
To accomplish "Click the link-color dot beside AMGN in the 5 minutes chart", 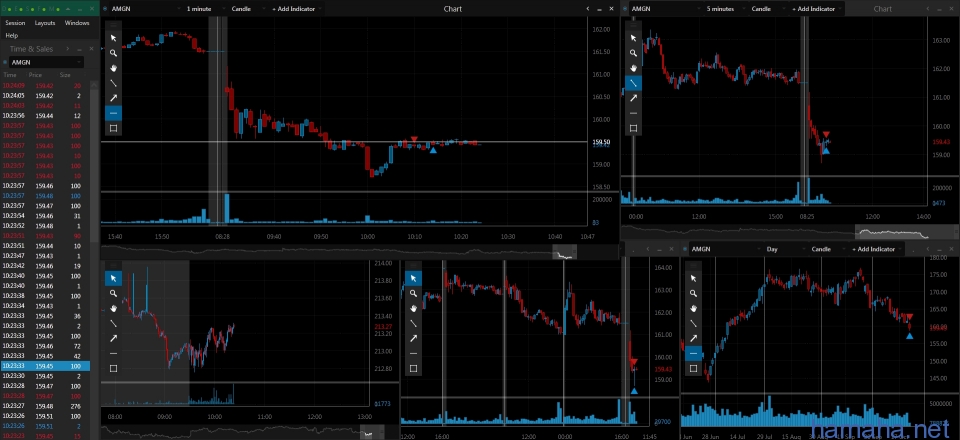I will (x=626, y=9).
